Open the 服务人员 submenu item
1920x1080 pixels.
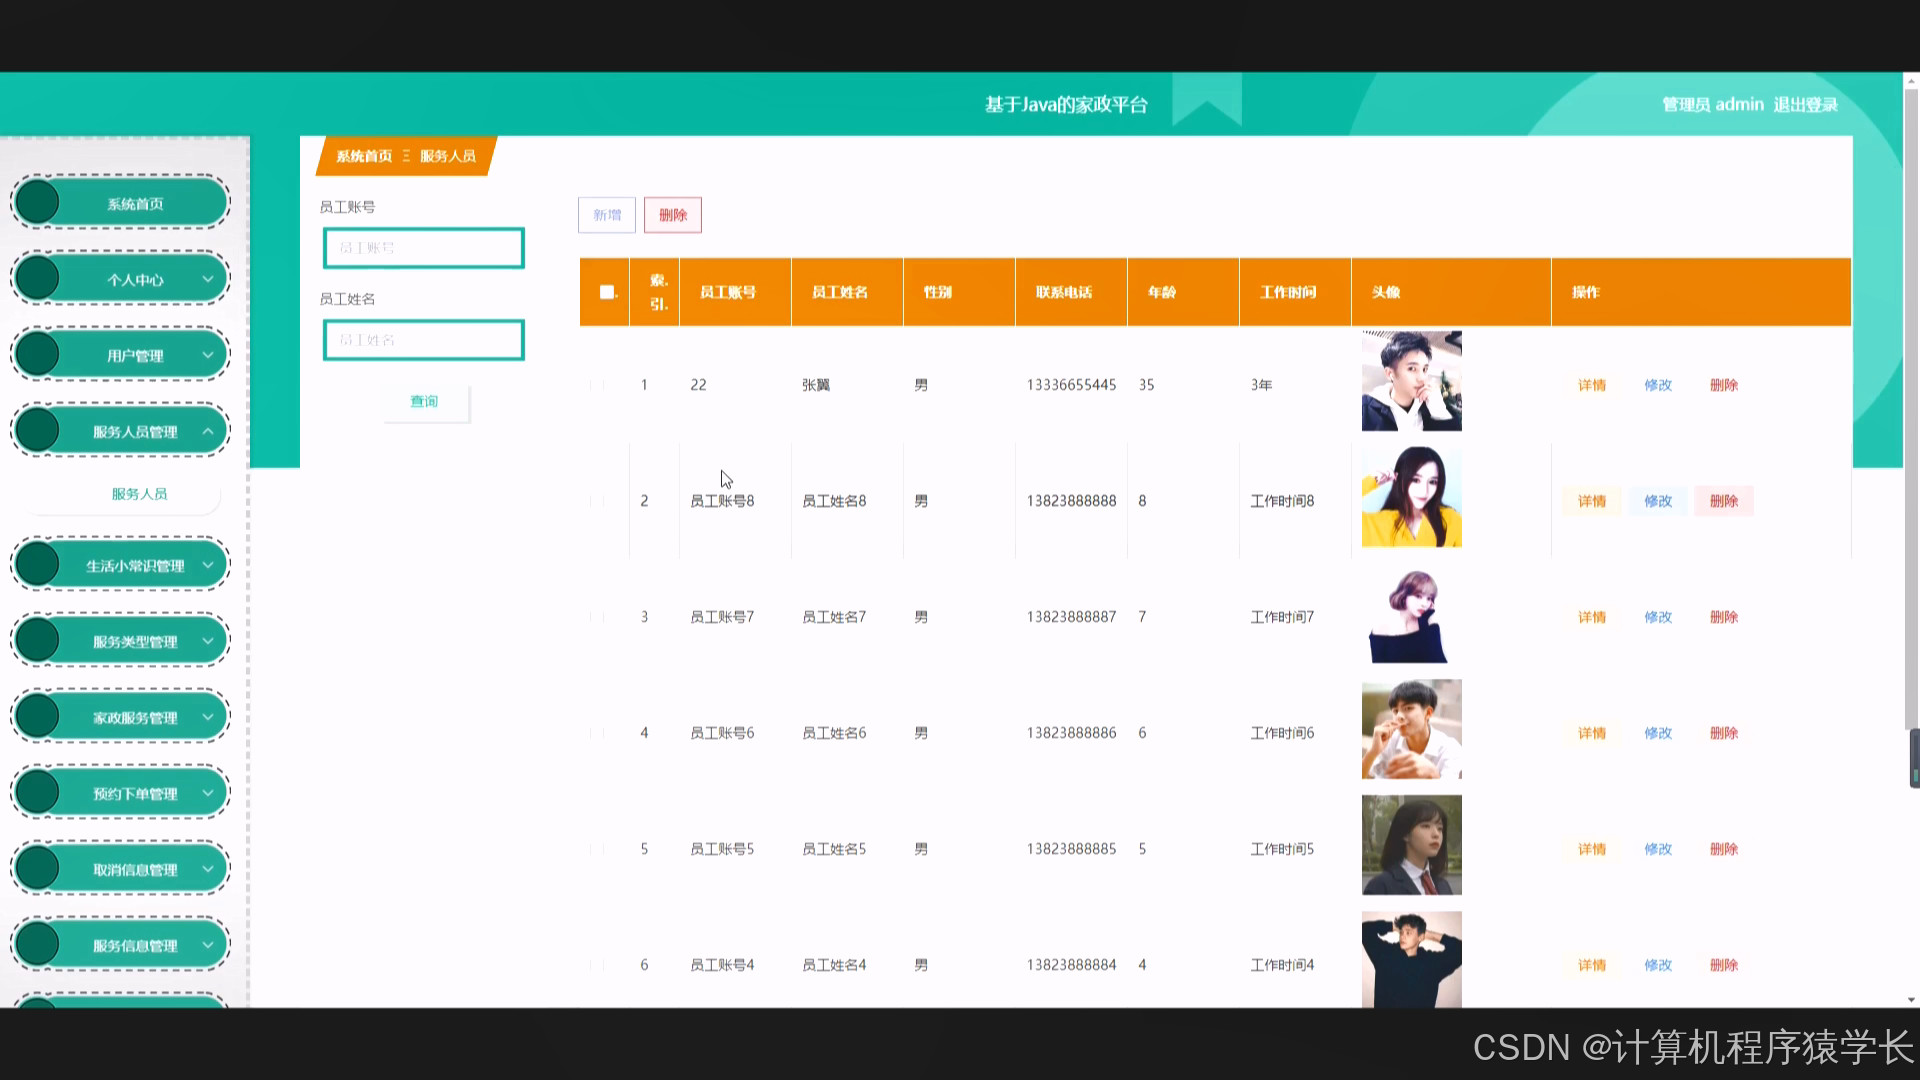pyautogui.click(x=139, y=494)
